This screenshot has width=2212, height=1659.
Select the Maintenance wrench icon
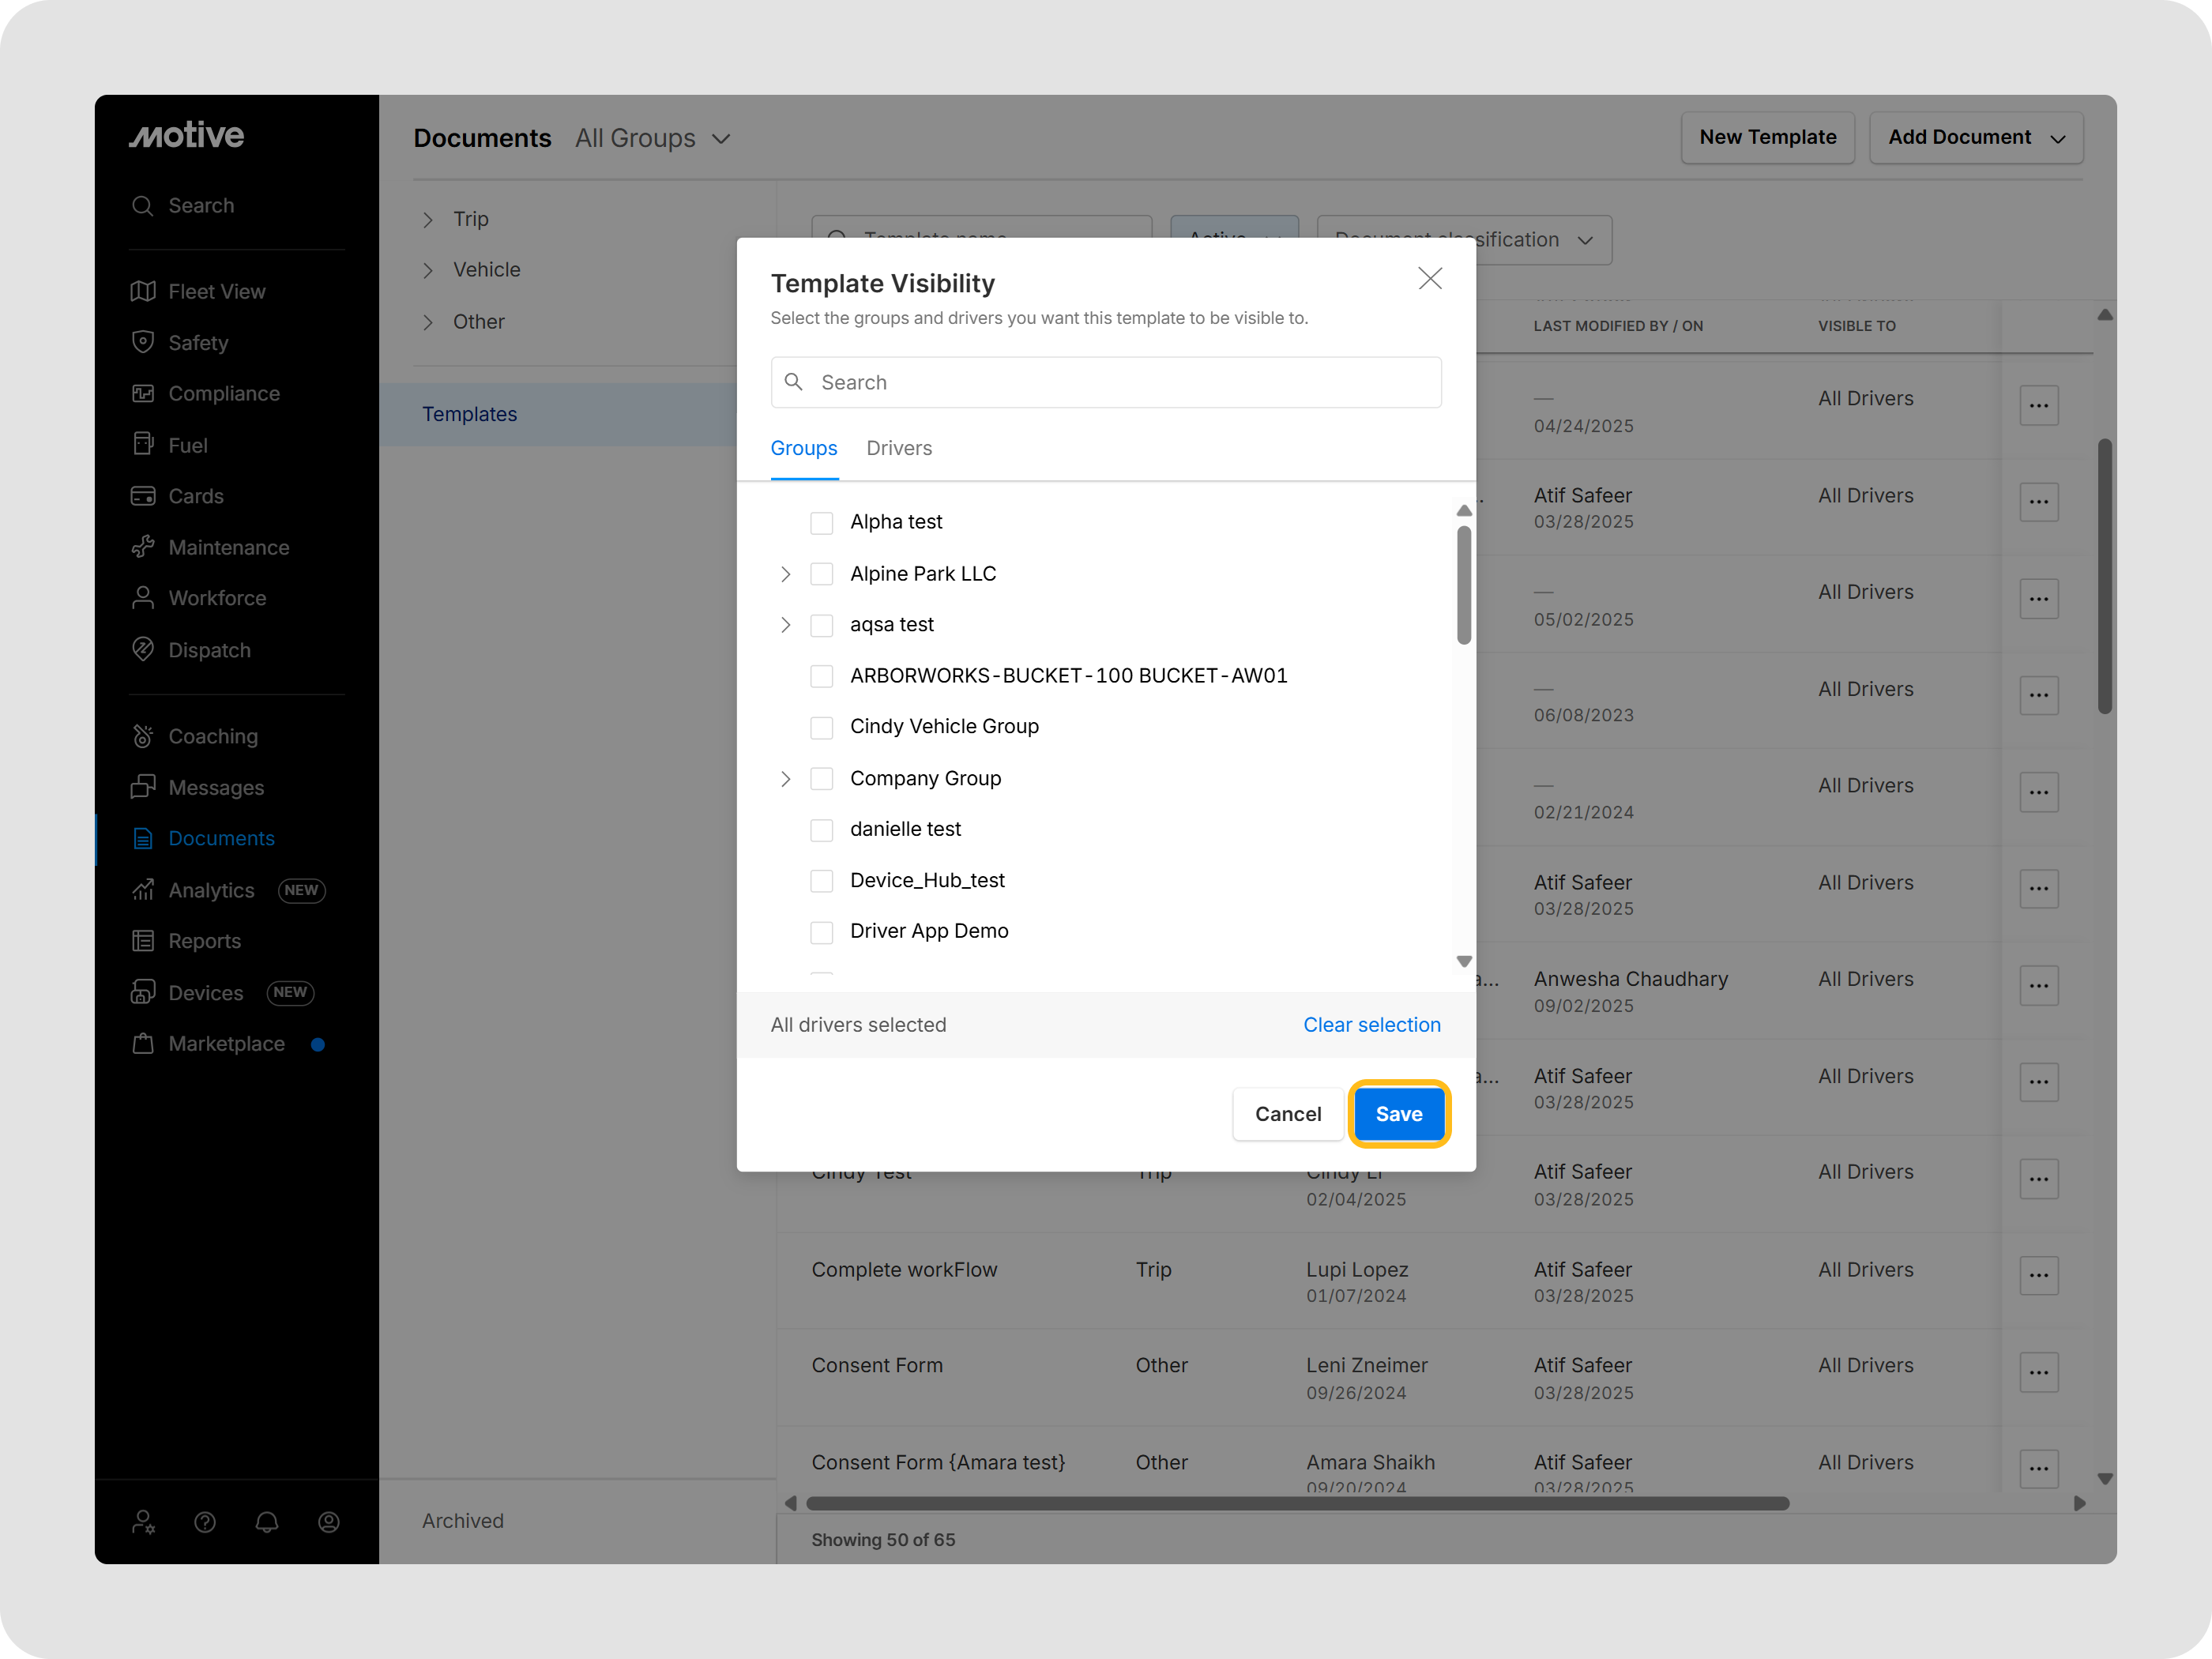click(x=143, y=547)
